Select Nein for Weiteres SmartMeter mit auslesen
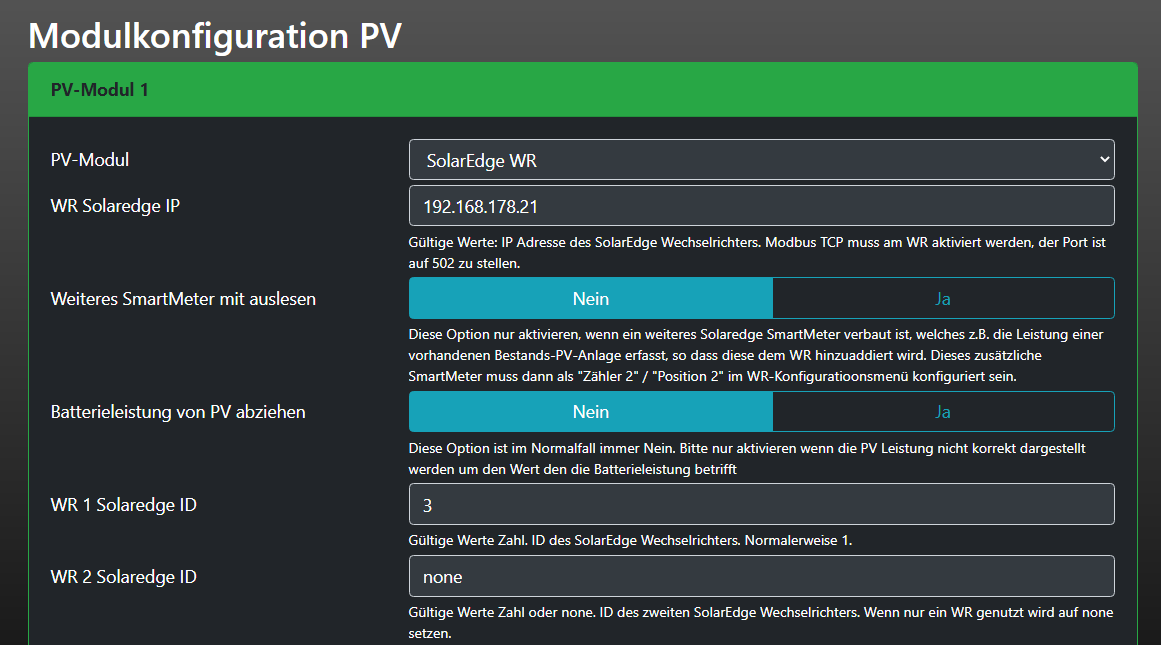Viewport: 1161px width, 645px height. (x=591, y=298)
